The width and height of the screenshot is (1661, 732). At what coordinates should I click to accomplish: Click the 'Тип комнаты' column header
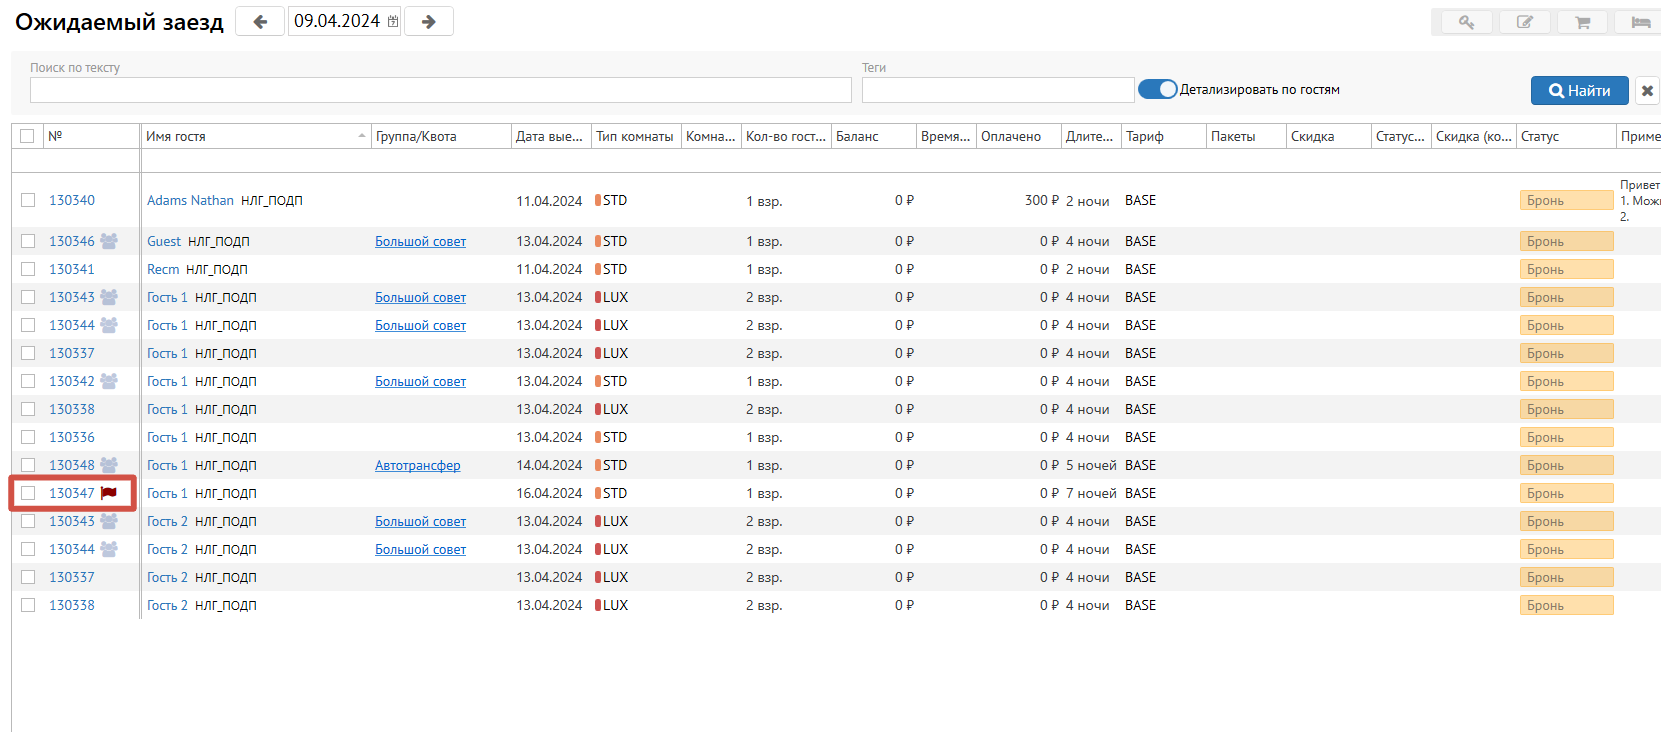(x=634, y=136)
